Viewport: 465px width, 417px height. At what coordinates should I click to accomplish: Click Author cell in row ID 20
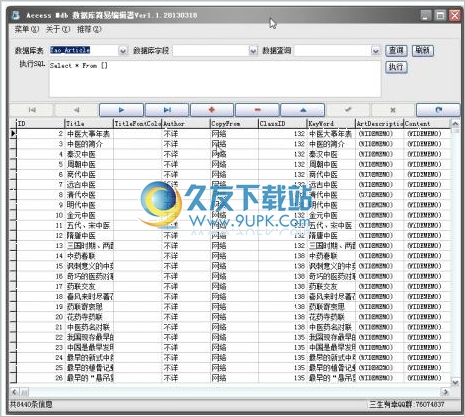pyautogui.click(x=186, y=317)
